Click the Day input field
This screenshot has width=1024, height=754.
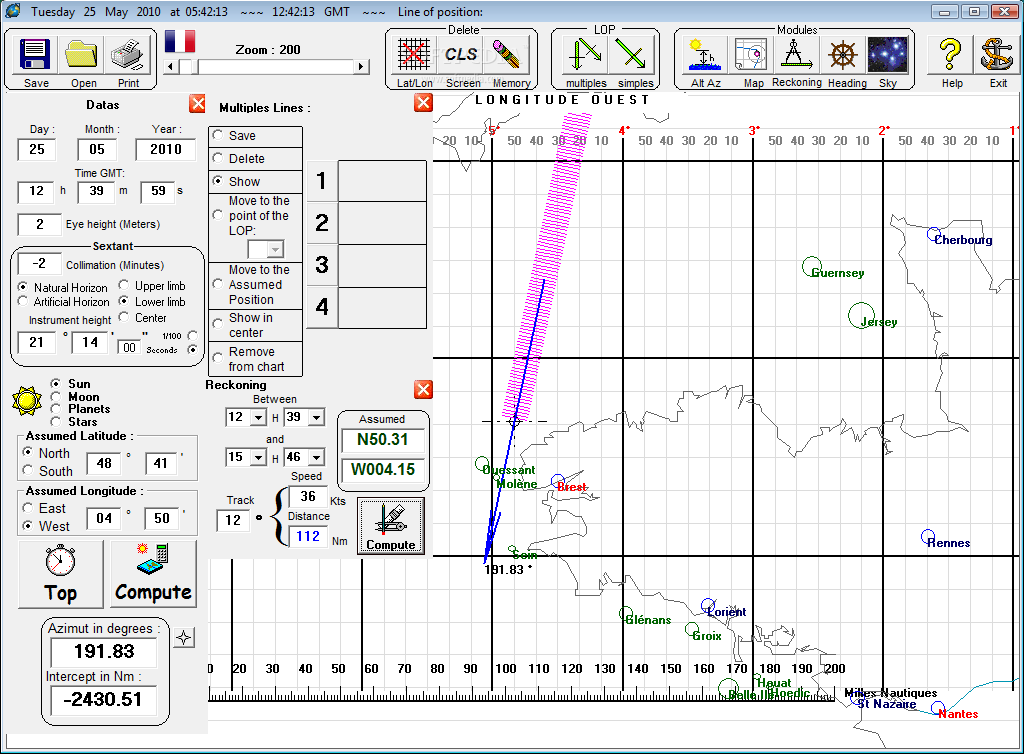point(37,149)
